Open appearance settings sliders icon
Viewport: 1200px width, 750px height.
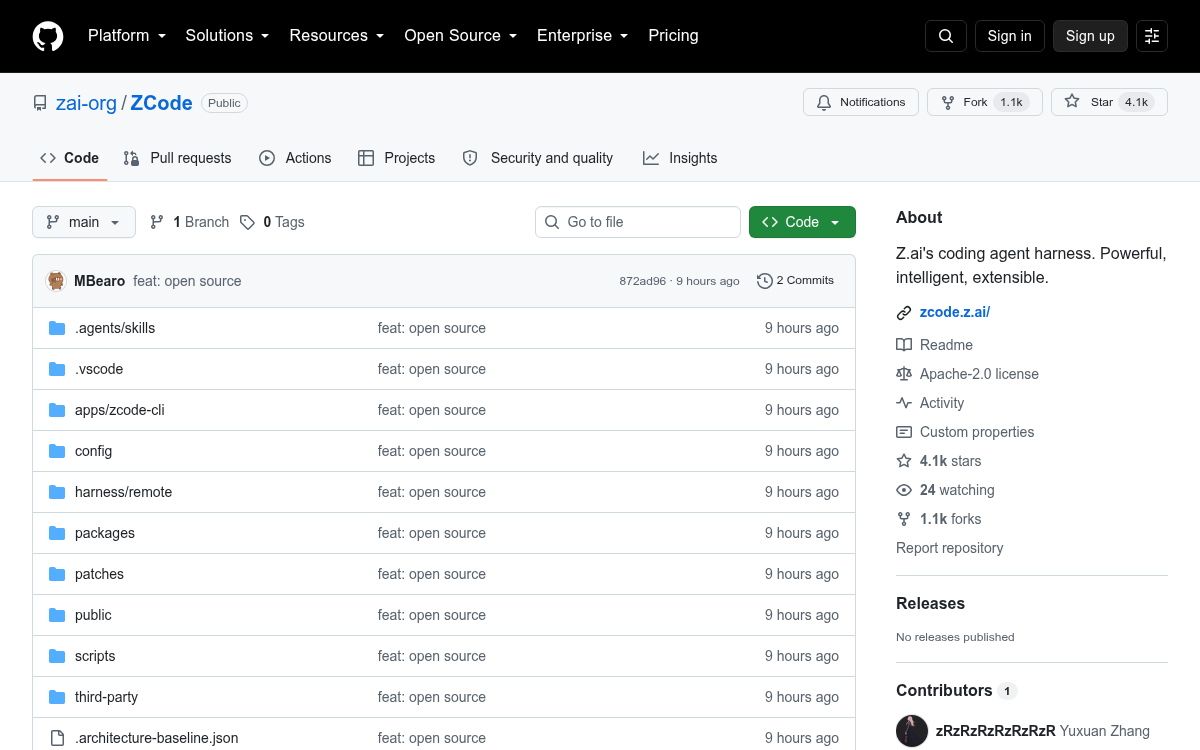coord(1152,36)
